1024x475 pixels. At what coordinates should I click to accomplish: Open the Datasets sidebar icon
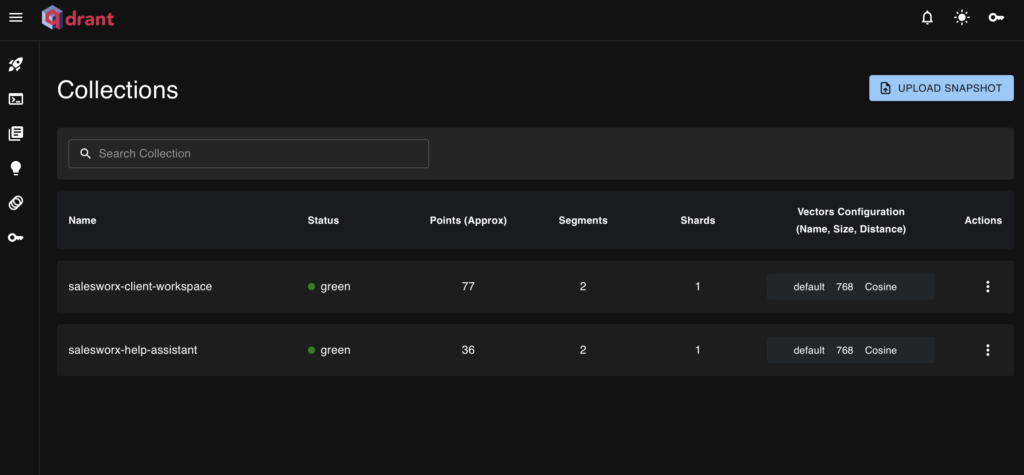point(16,202)
